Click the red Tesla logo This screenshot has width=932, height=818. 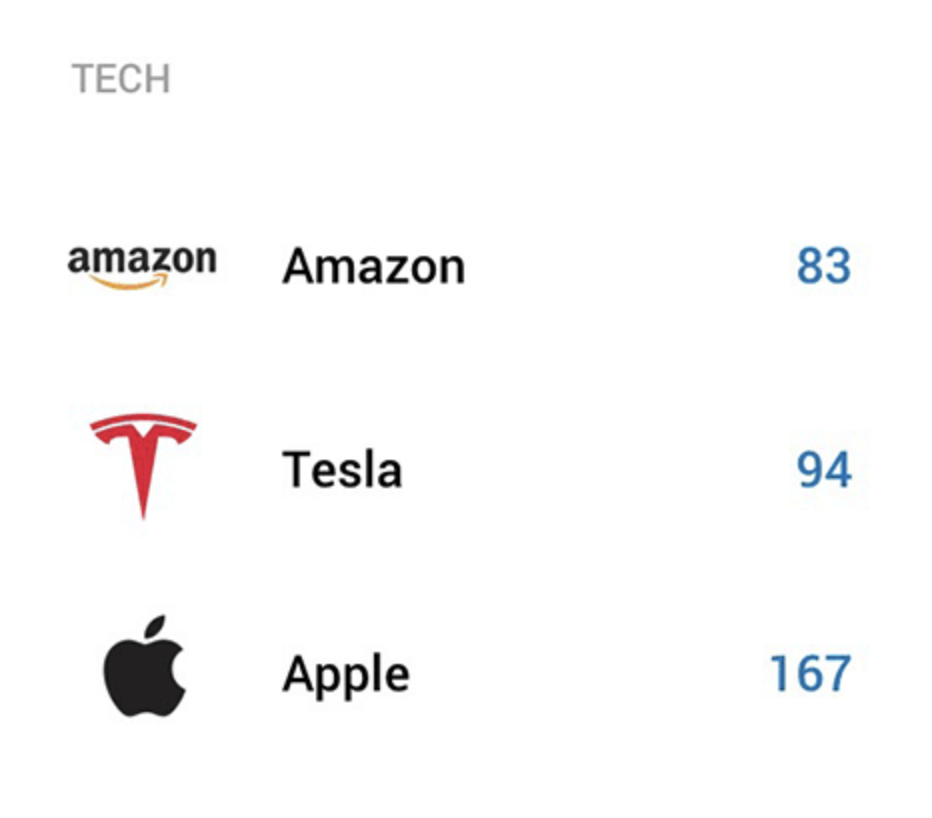pyautogui.click(x=143, y=466)
